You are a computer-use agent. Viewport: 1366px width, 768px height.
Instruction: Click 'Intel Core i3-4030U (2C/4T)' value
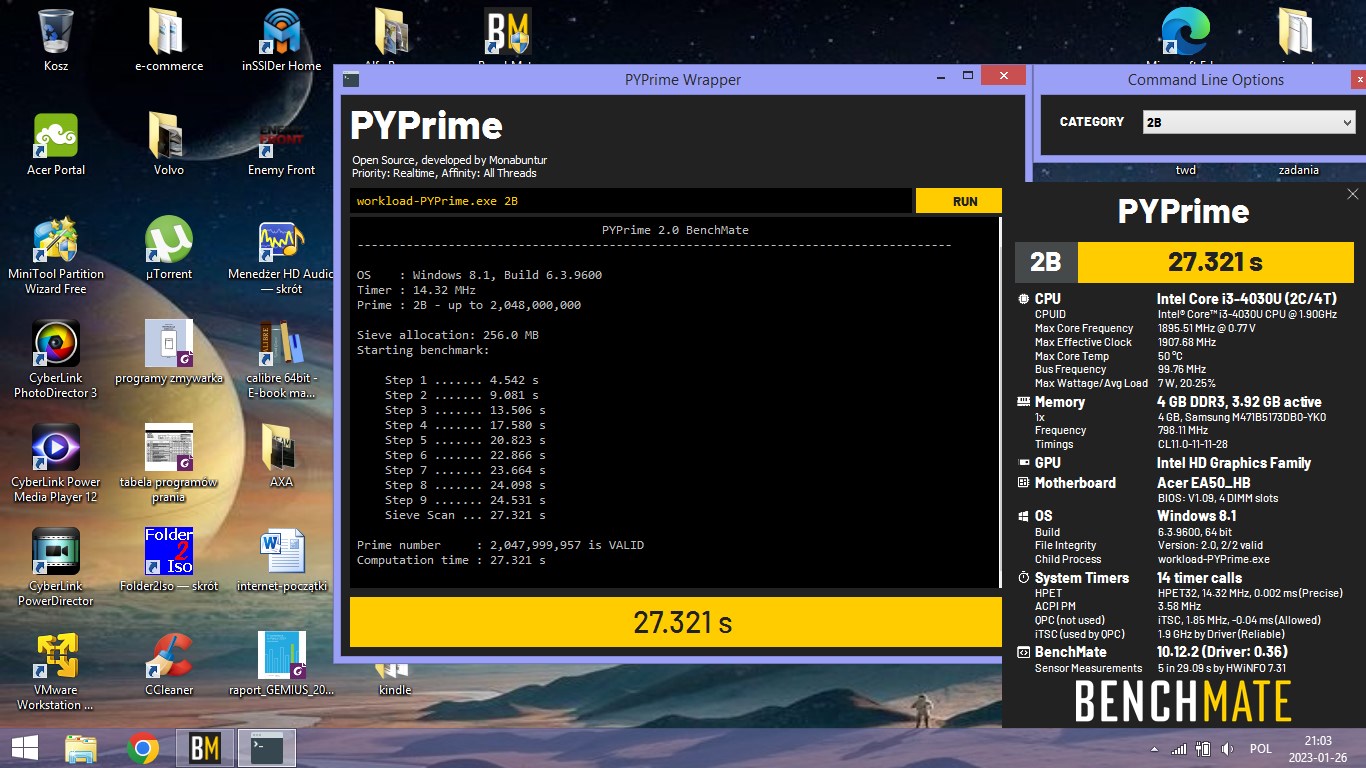[1246, 298]
